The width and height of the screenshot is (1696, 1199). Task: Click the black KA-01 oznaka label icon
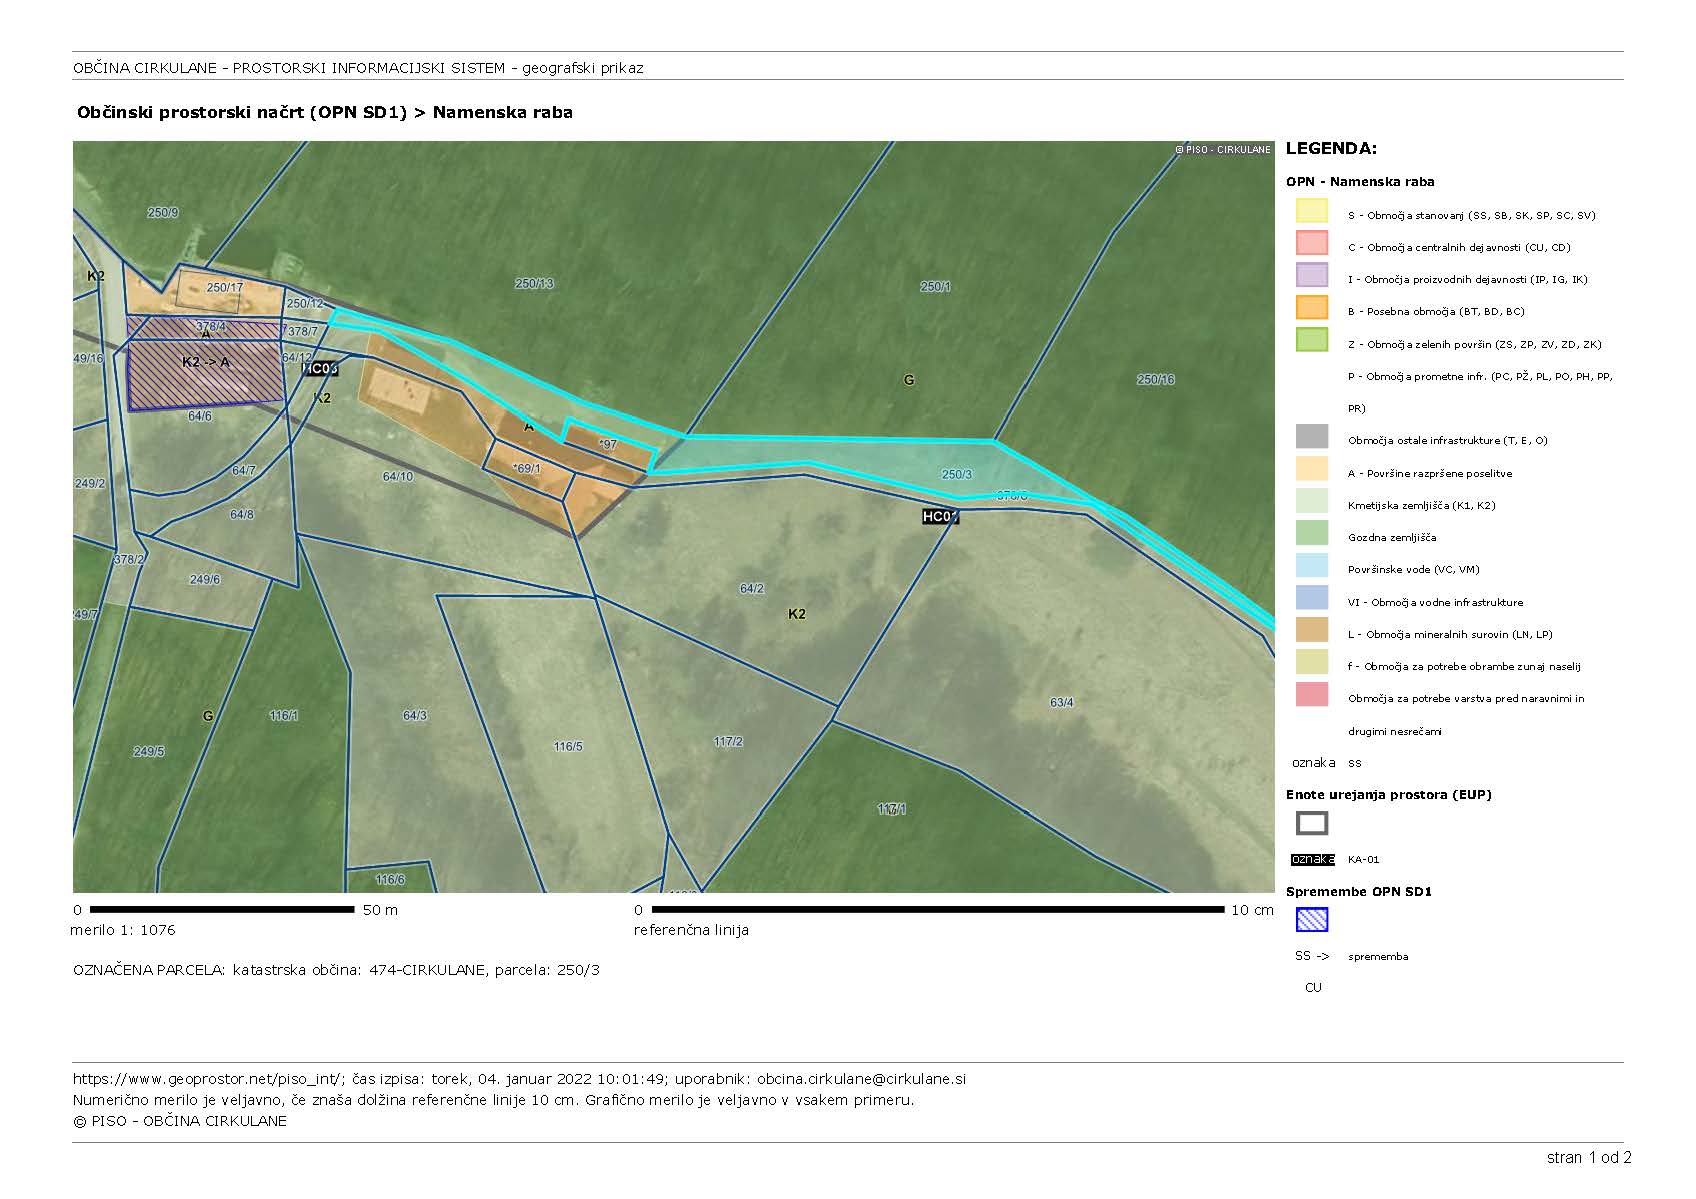pos(1312,859)
